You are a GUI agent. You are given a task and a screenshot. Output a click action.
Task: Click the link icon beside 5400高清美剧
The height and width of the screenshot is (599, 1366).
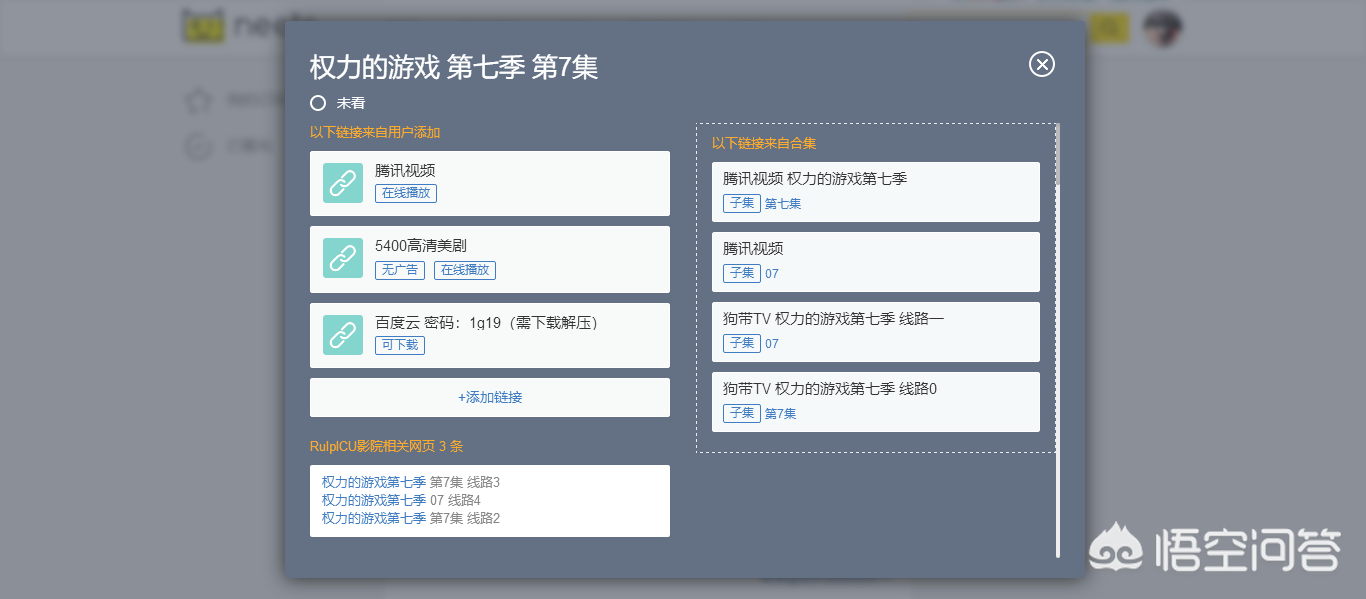pos(343,258)
